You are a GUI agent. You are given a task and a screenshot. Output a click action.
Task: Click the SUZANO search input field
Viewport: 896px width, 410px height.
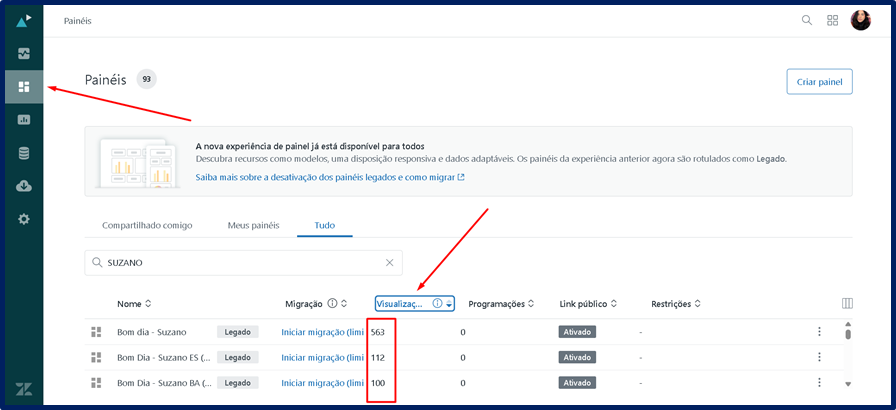pos(240,263)
